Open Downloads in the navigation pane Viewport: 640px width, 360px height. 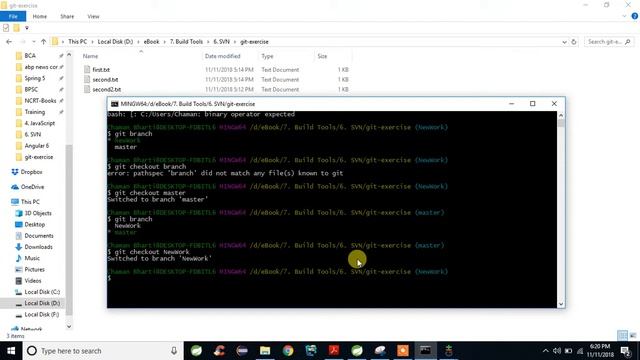pos(38,247)
